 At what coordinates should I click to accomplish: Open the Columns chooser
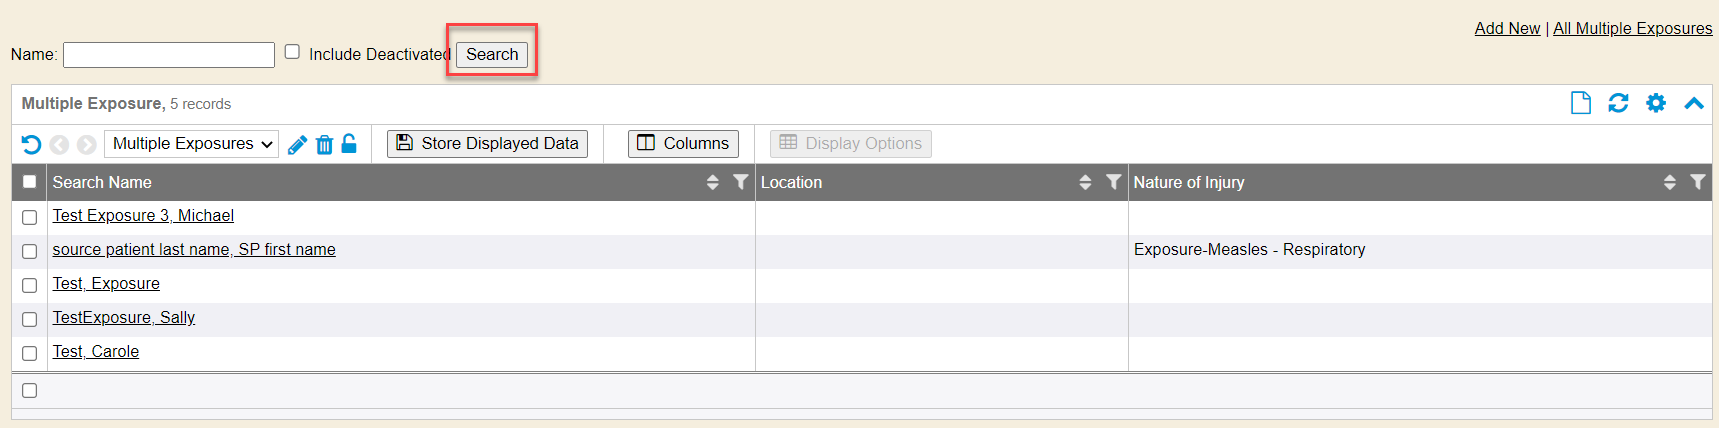684,144
